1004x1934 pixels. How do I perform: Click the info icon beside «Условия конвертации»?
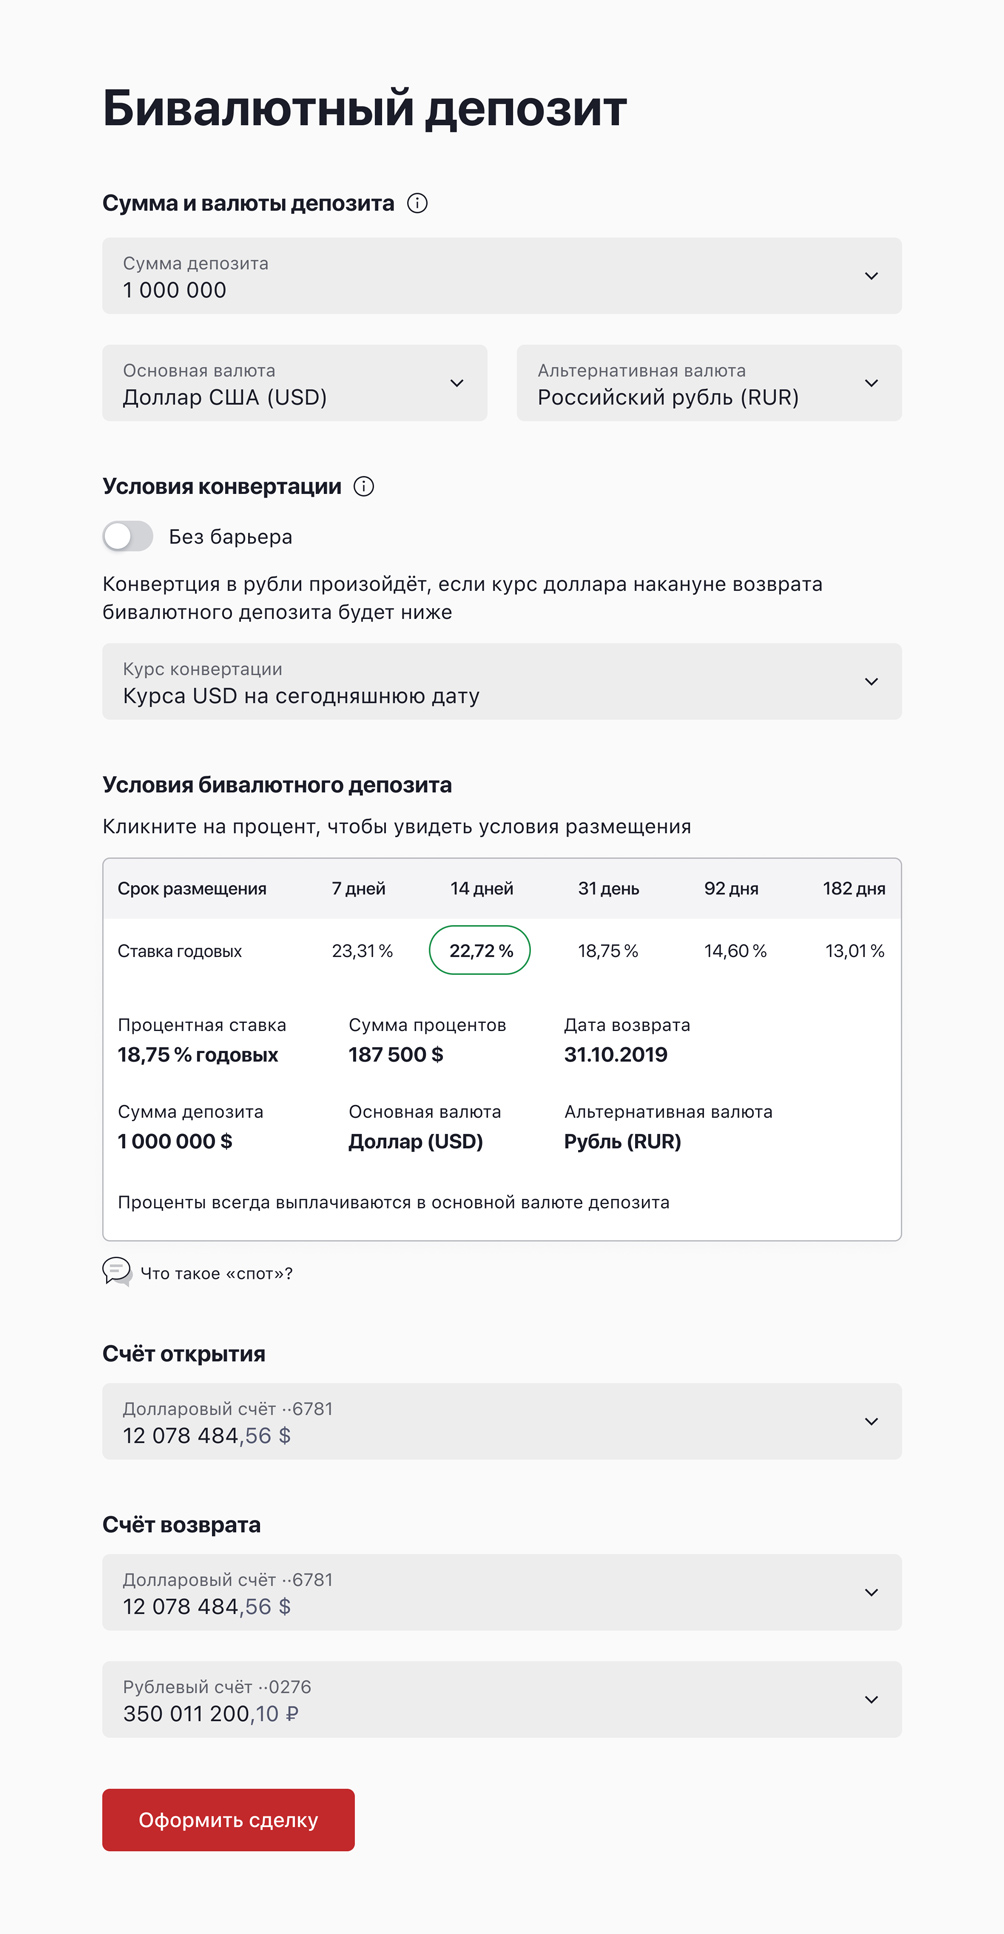(365, 487)
